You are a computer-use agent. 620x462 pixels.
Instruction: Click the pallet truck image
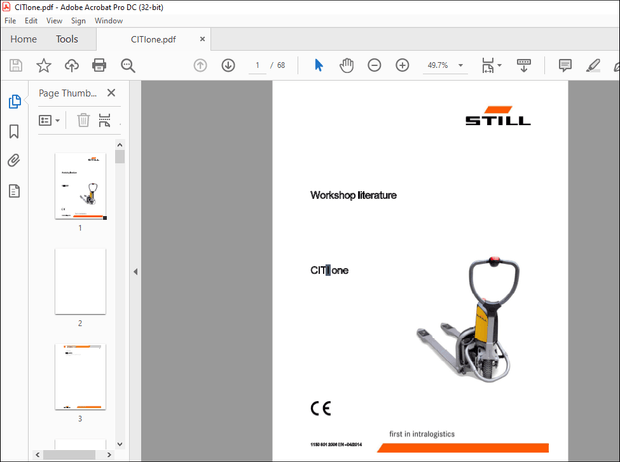467,320
